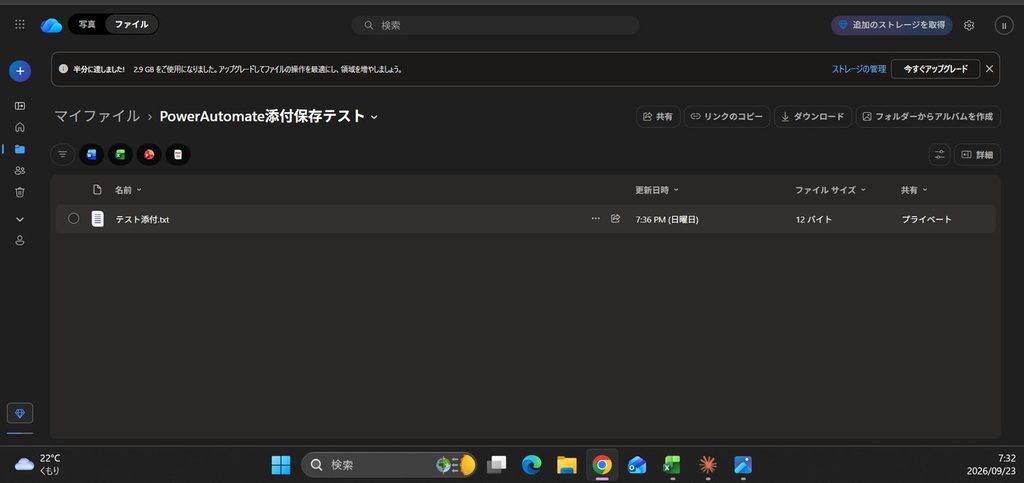Filter by PowerPoint files icon
The height and width of the screenshot is (483, 1024).
(149, 155)
